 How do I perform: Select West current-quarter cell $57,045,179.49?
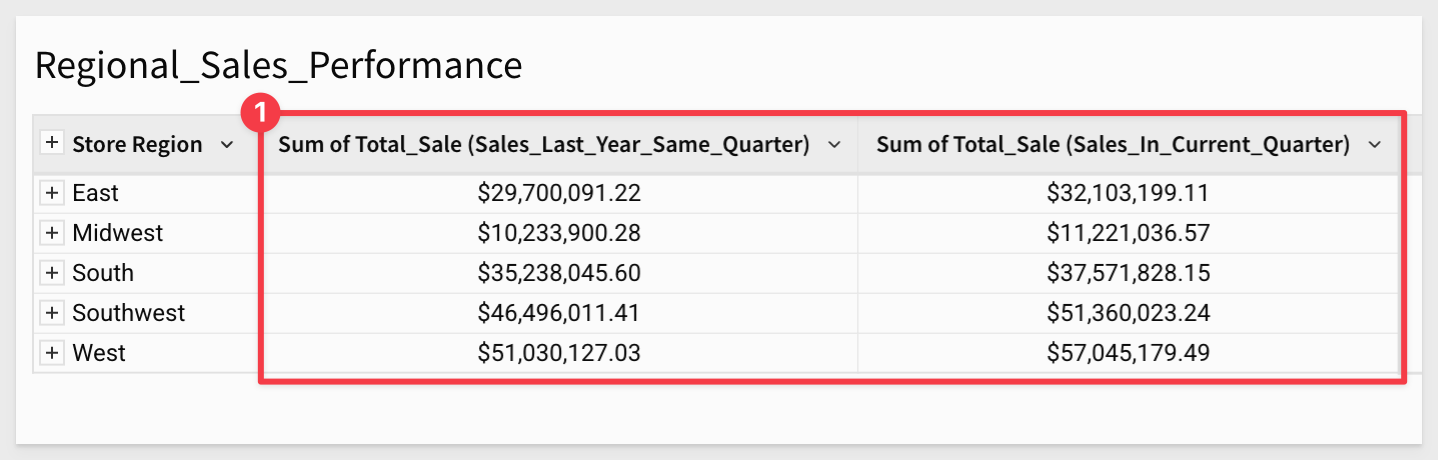1128,353
